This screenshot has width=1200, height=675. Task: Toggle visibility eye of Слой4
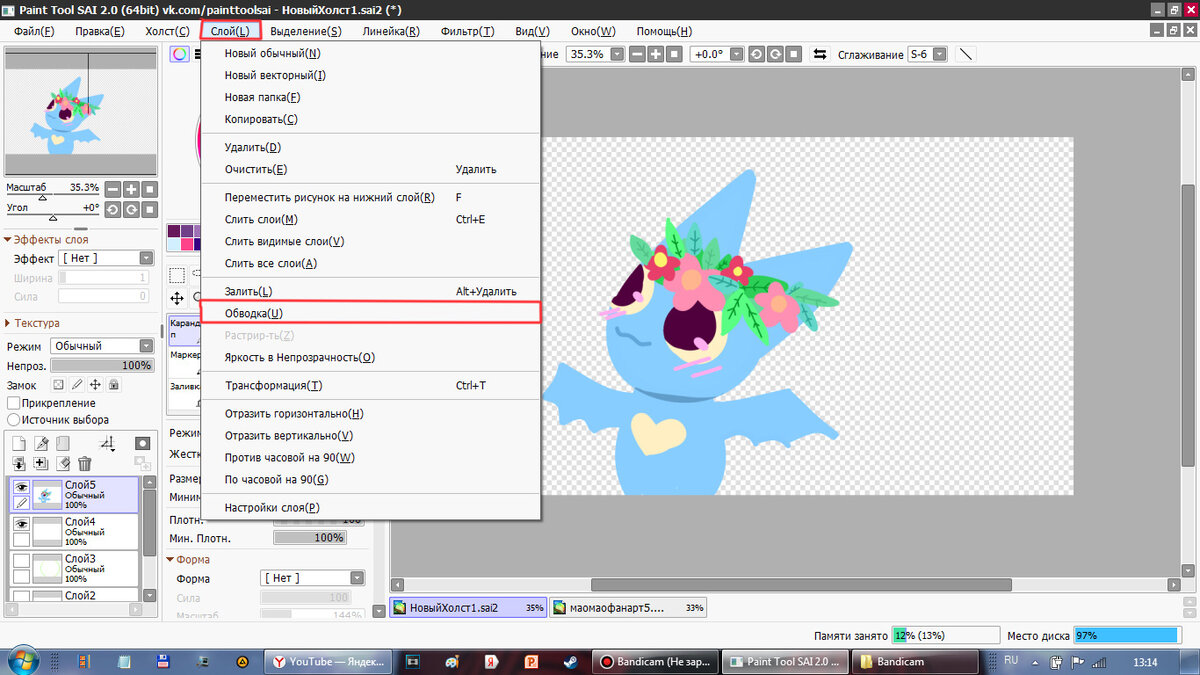20,523
